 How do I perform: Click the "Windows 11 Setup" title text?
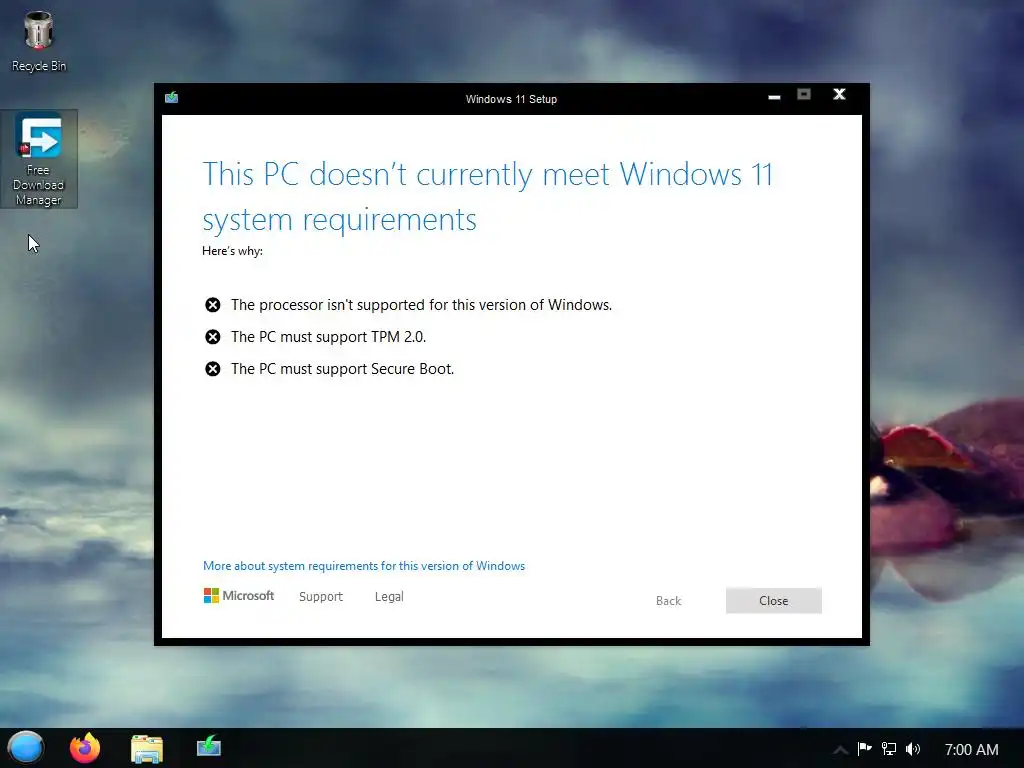click(511, 99)
